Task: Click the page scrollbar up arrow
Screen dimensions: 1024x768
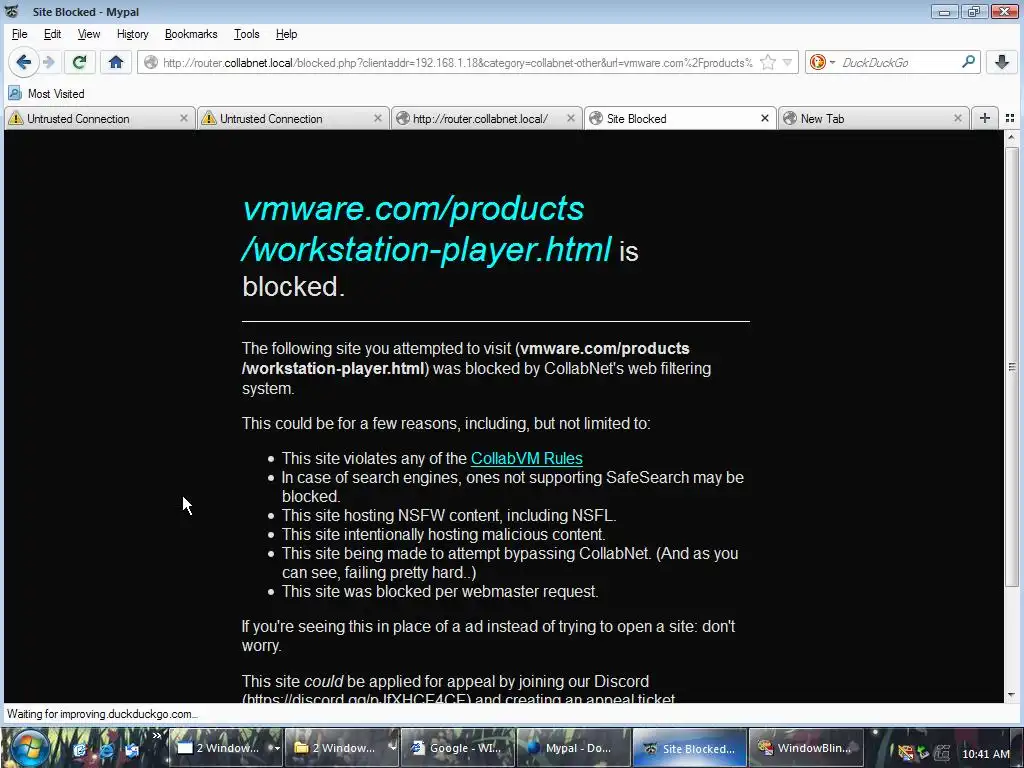Action: coord(1012,137)
